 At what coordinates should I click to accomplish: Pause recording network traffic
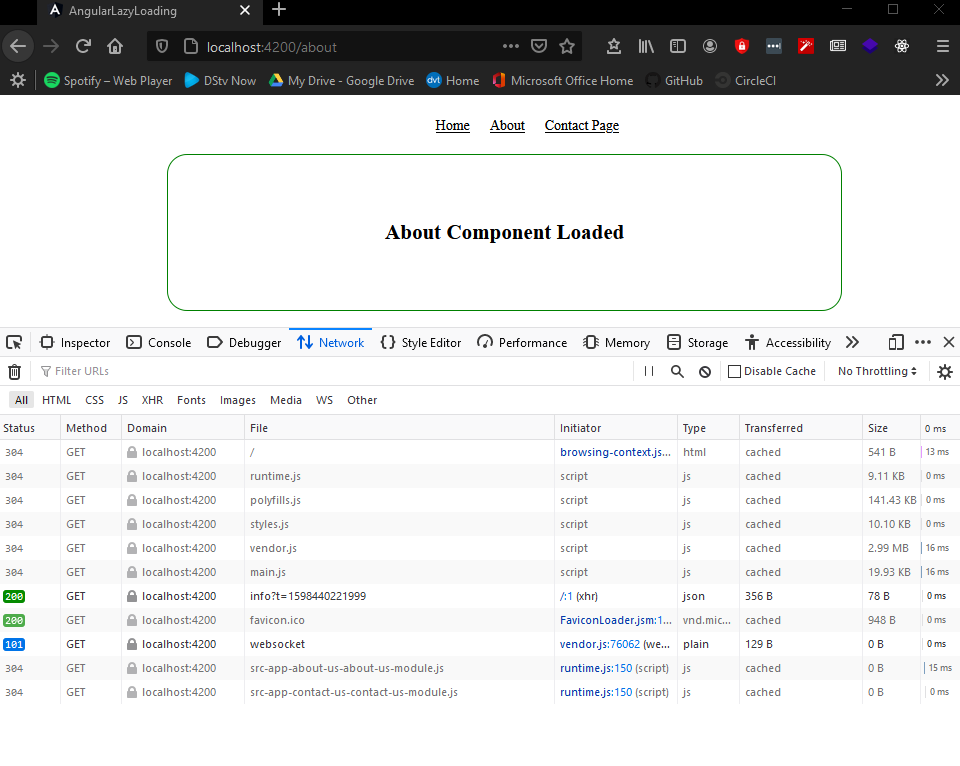651,371
